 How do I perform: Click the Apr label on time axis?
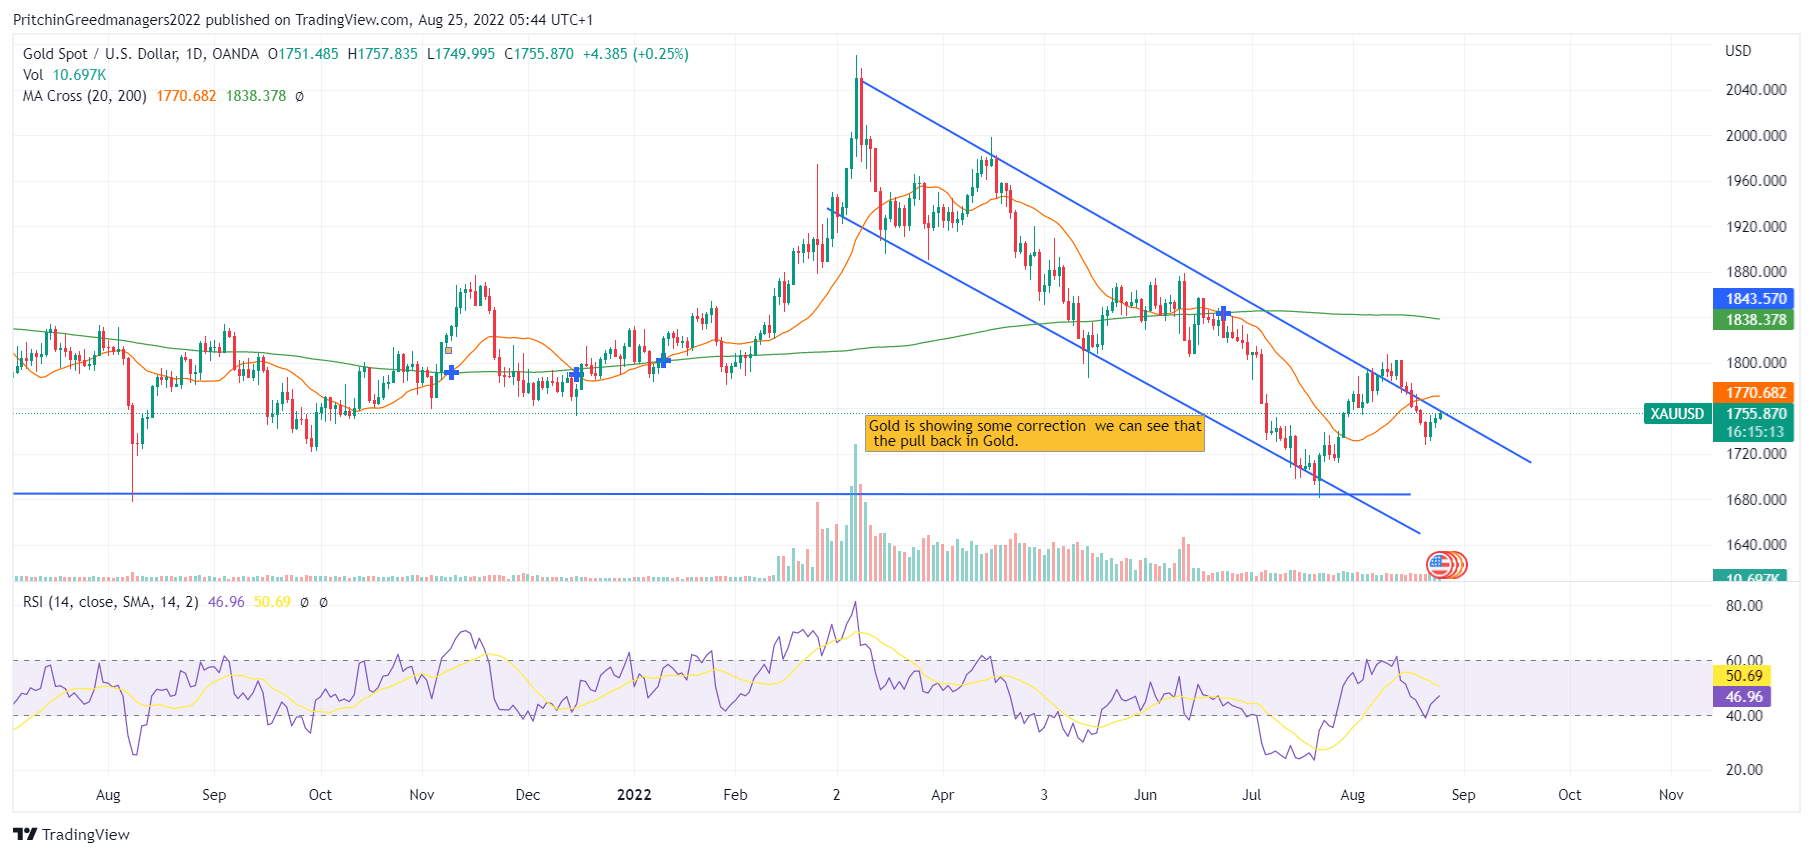pos(942,795)
